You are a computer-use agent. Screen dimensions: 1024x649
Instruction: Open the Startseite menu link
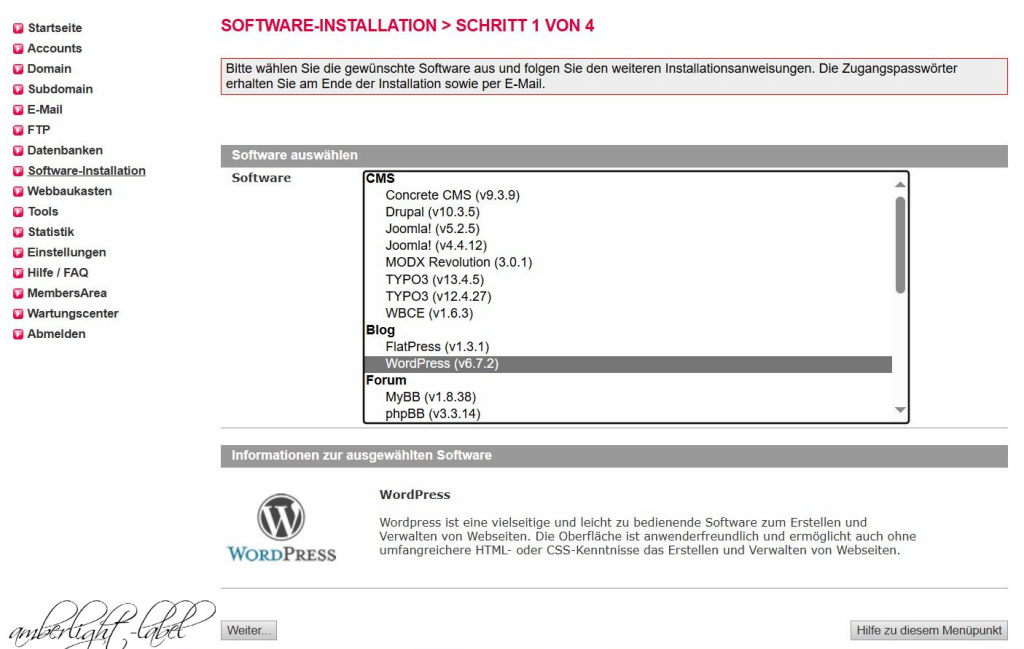tap(55, 28)
